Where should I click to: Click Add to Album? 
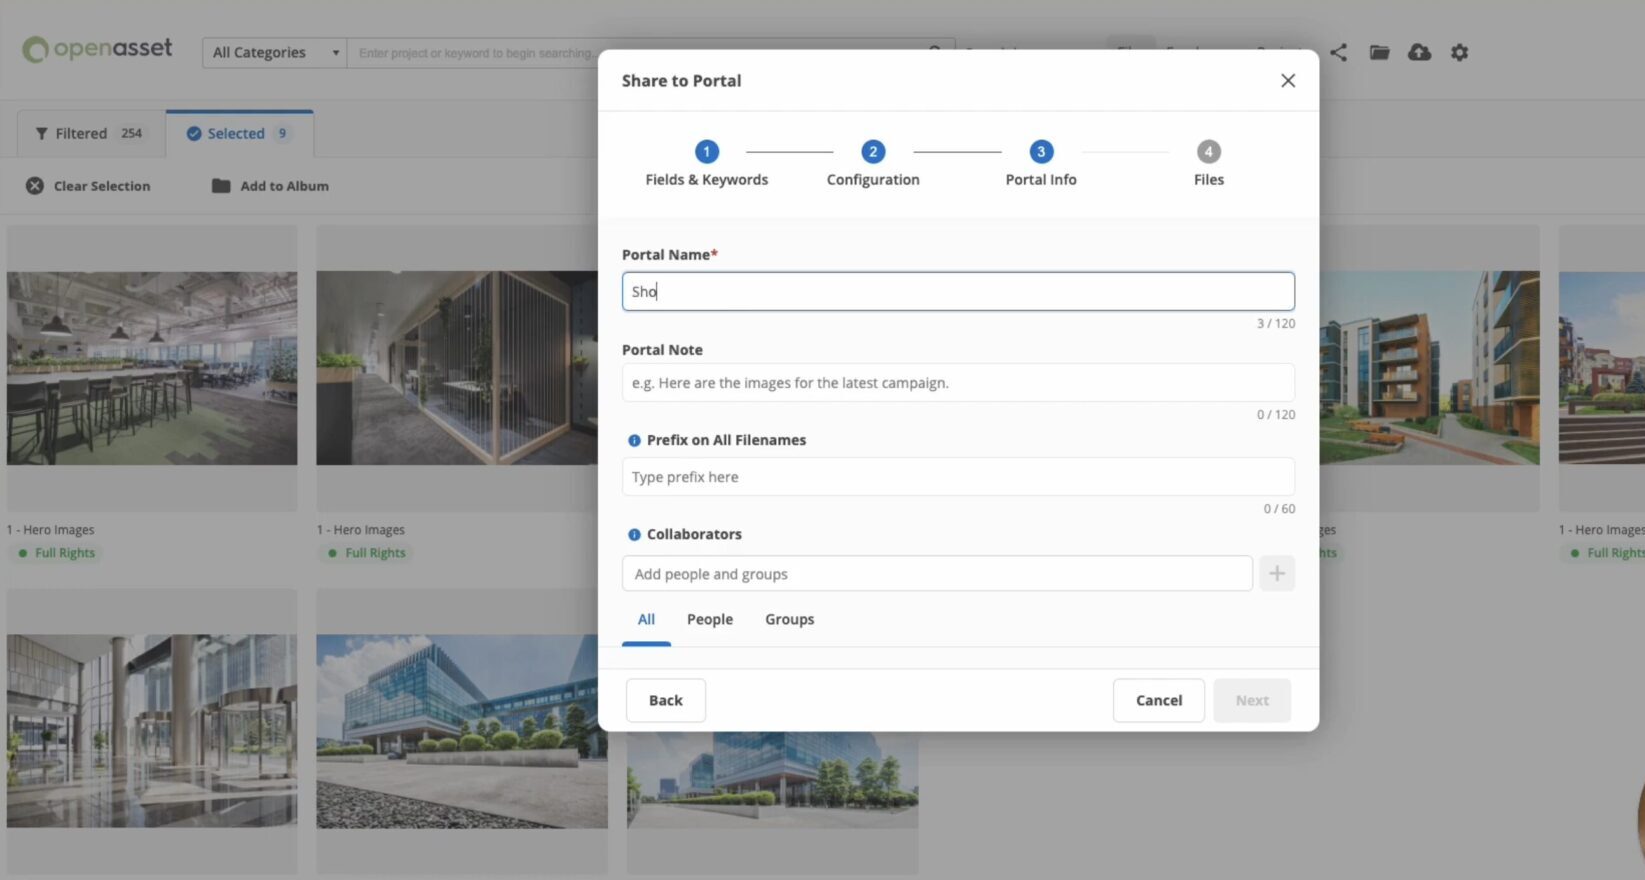coord(270,186)
